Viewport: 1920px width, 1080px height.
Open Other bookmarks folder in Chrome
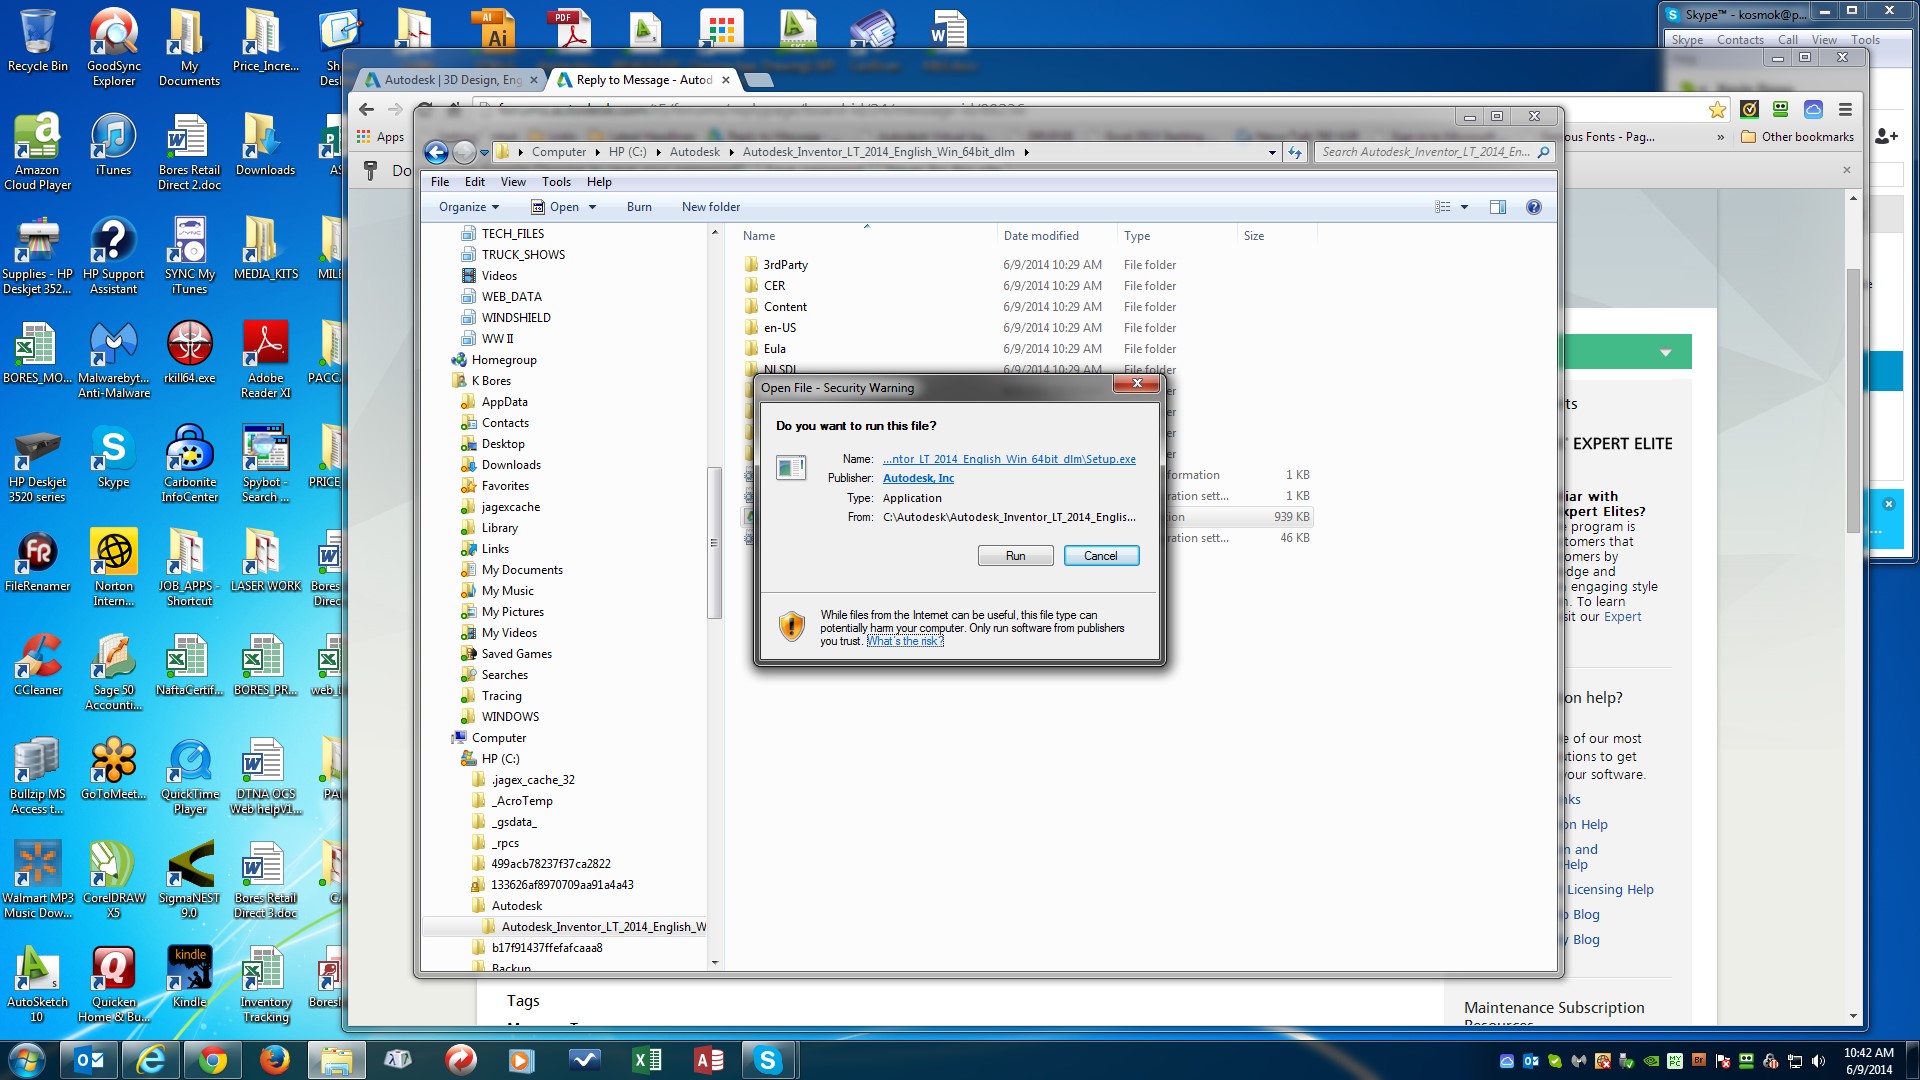pyautogui.click(x=1797, y=137)
